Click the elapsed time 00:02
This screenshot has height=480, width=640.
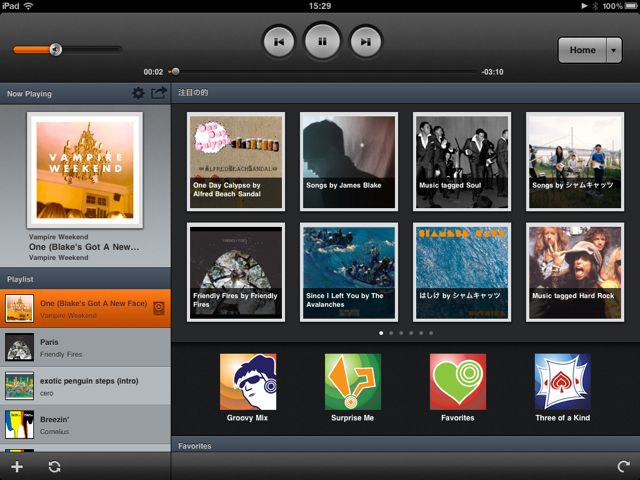tap(153, 72)
